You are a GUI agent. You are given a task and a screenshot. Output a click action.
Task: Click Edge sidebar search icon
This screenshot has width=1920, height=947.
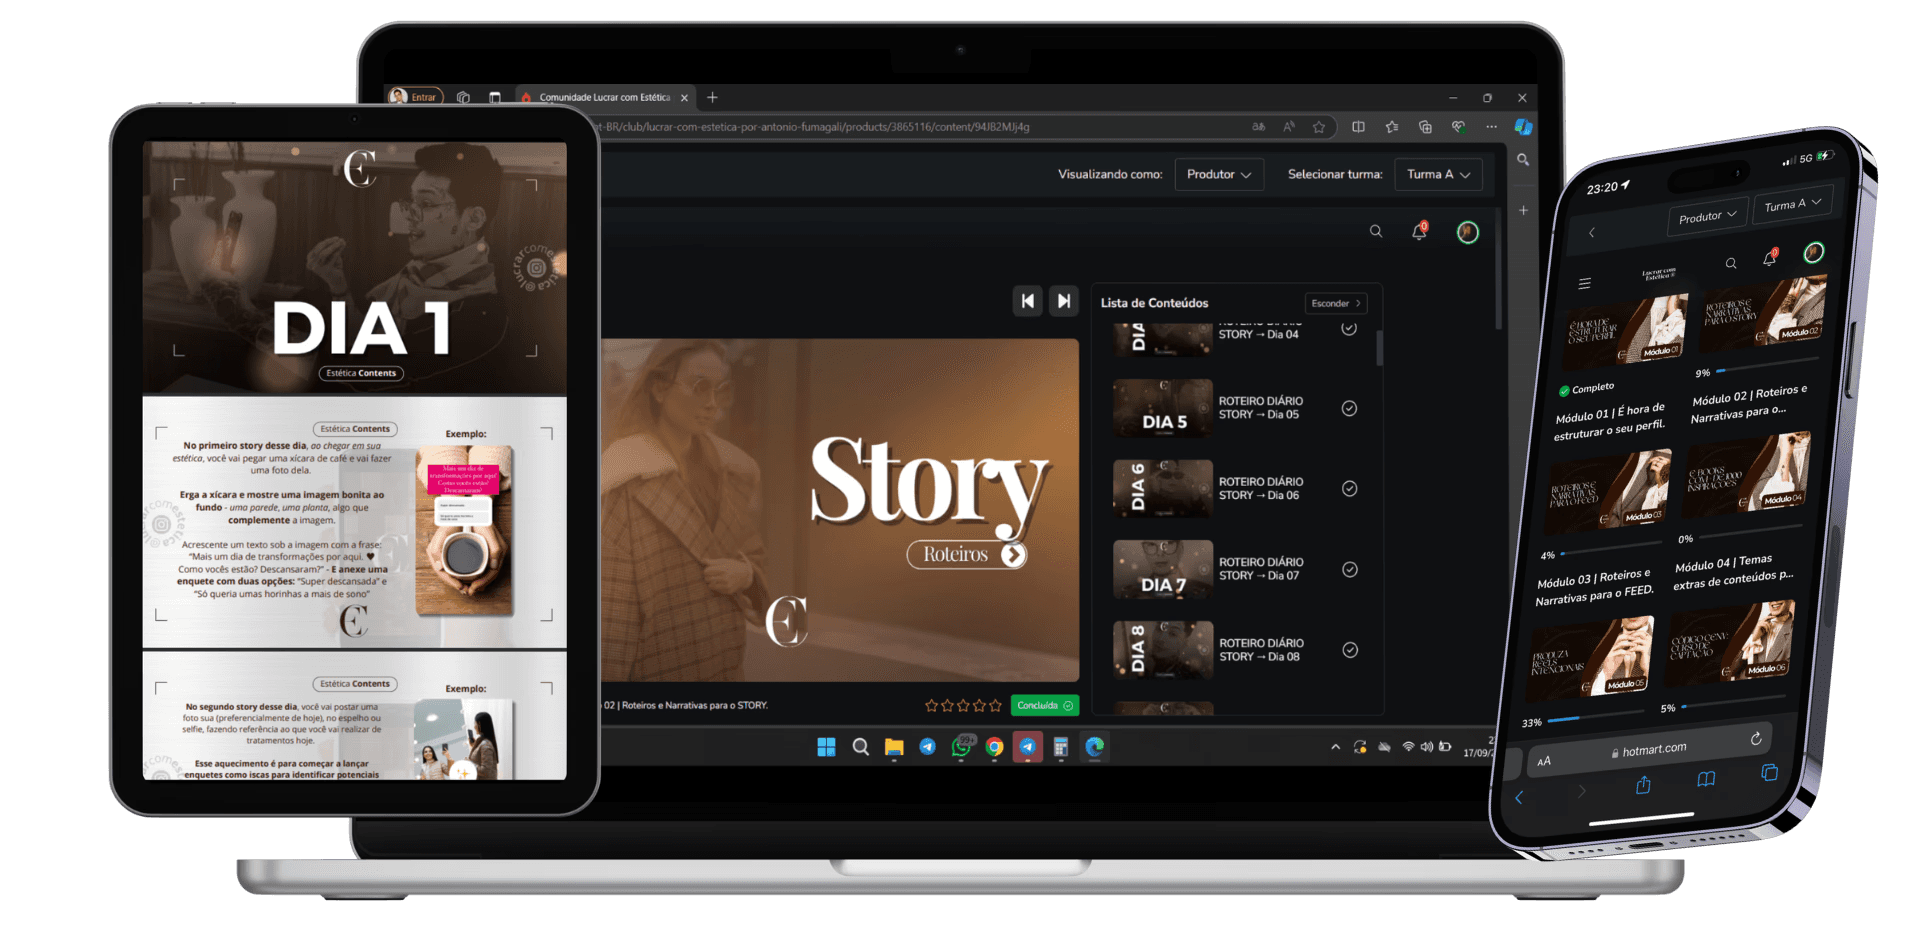coord(1523,160)
